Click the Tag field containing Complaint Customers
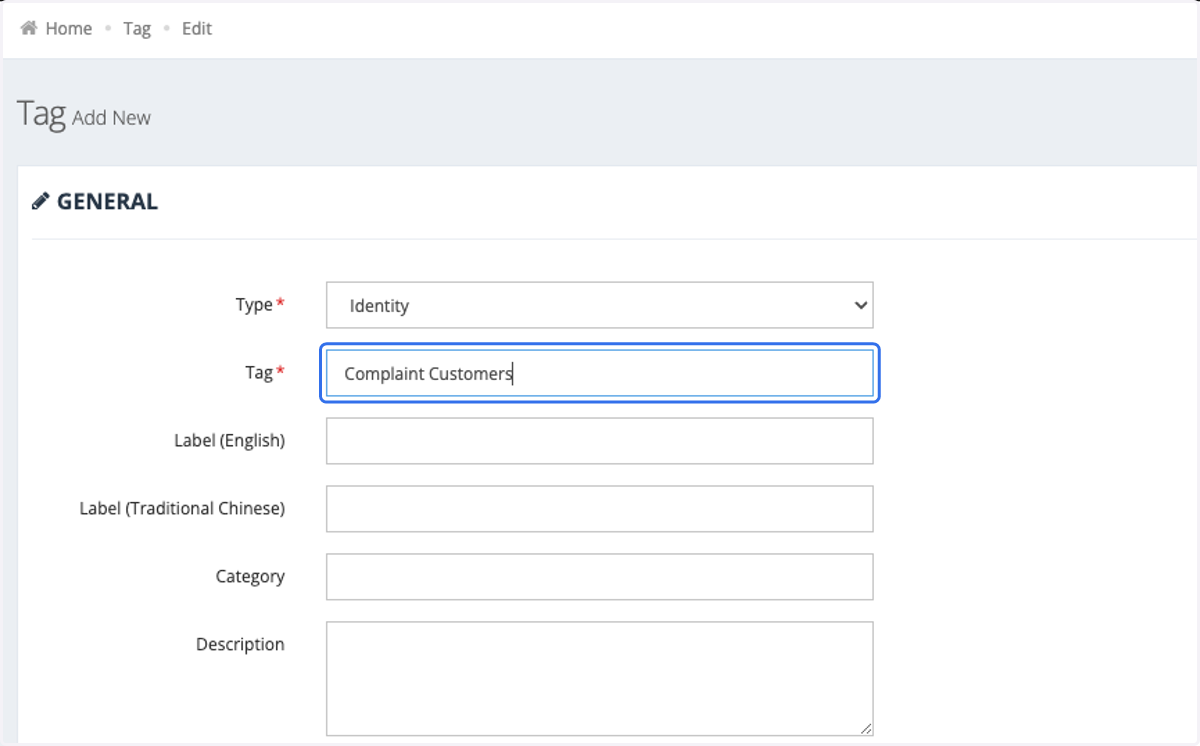 (600, 373)
